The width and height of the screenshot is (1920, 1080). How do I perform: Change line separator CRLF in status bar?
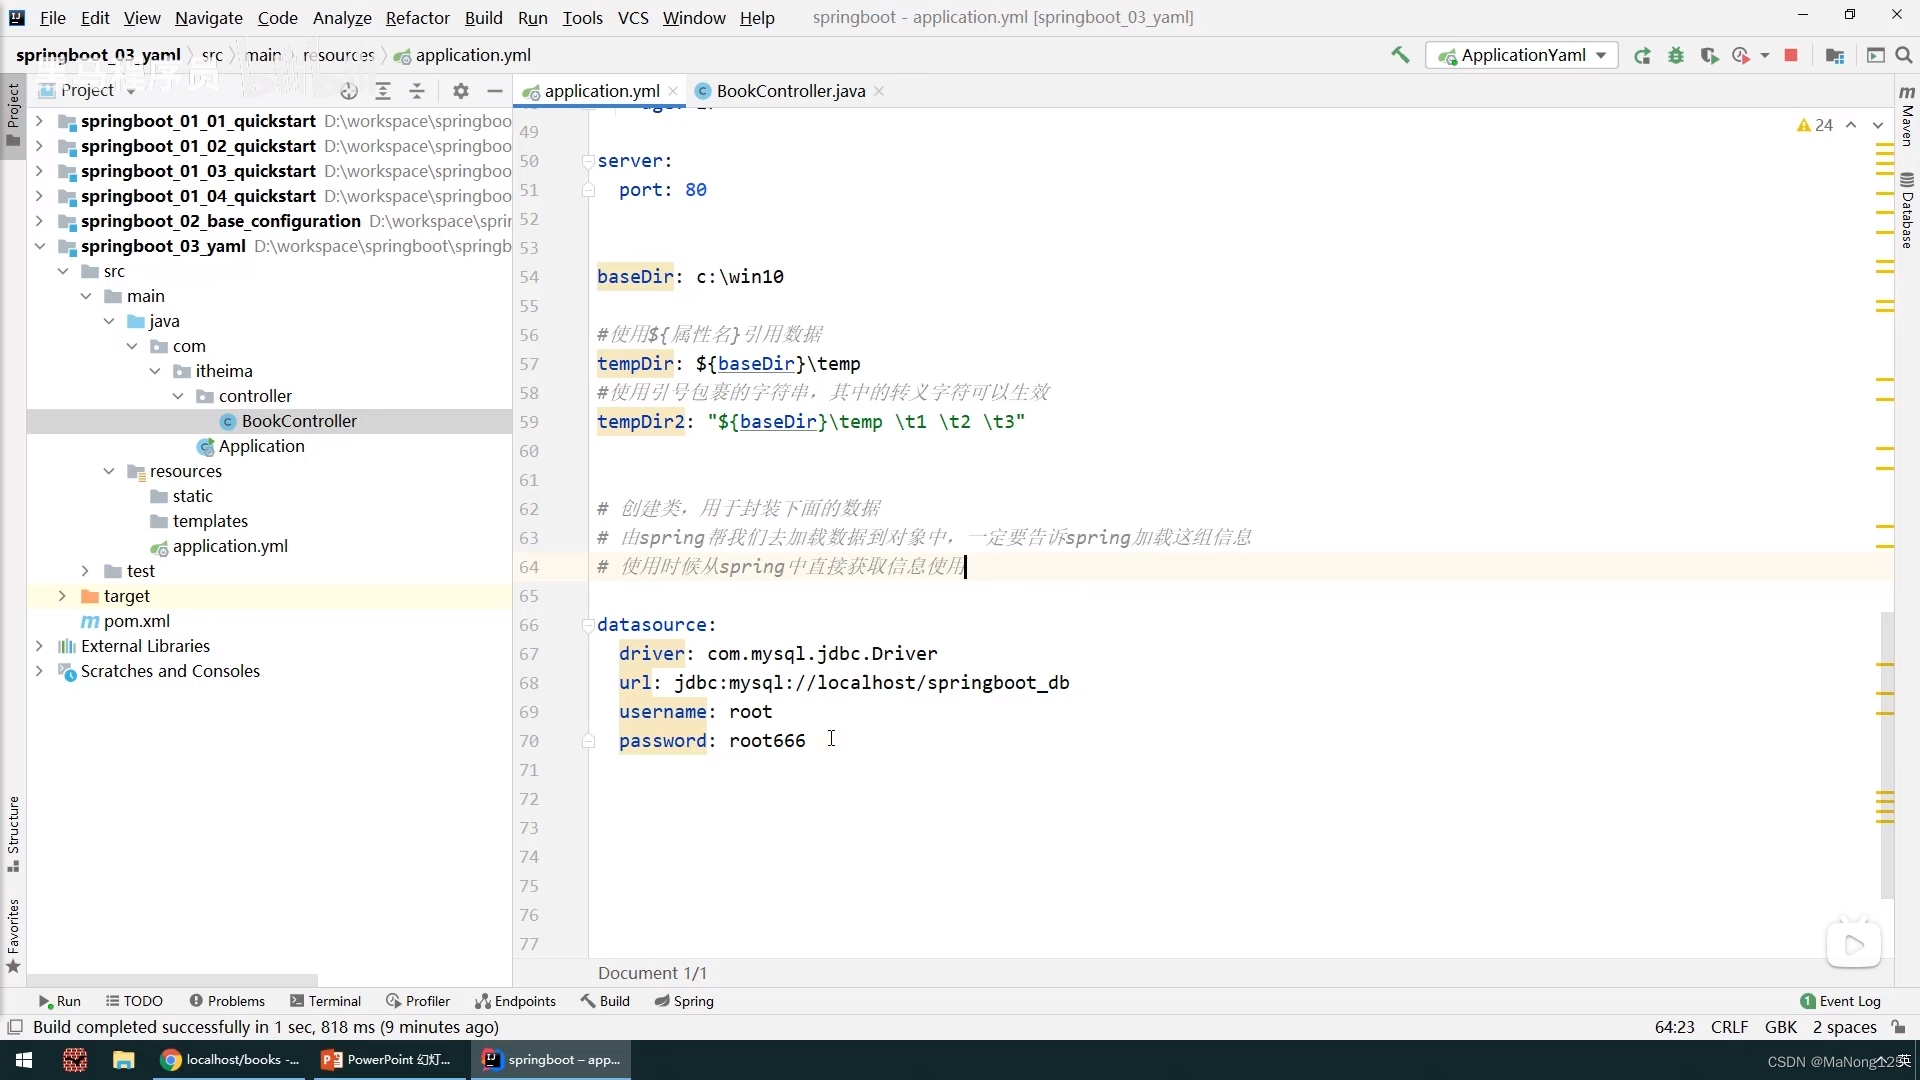pos(1729,1027)
